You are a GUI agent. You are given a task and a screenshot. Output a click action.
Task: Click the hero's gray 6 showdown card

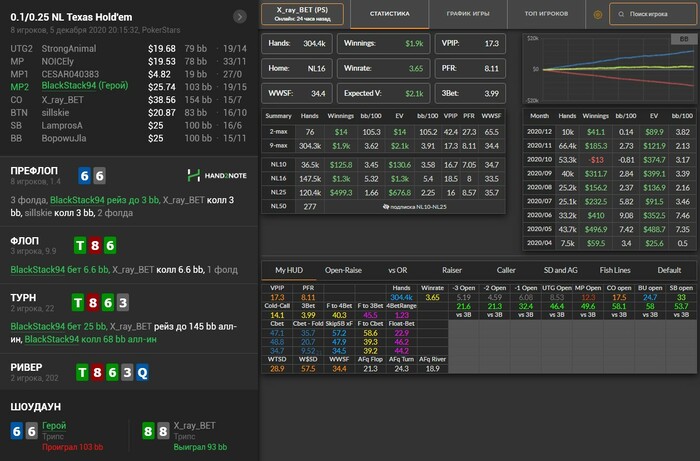(x=31, y=431)
